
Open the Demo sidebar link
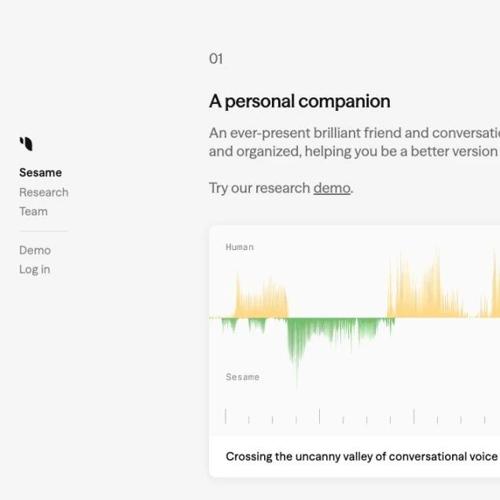(x=35, y=250)
